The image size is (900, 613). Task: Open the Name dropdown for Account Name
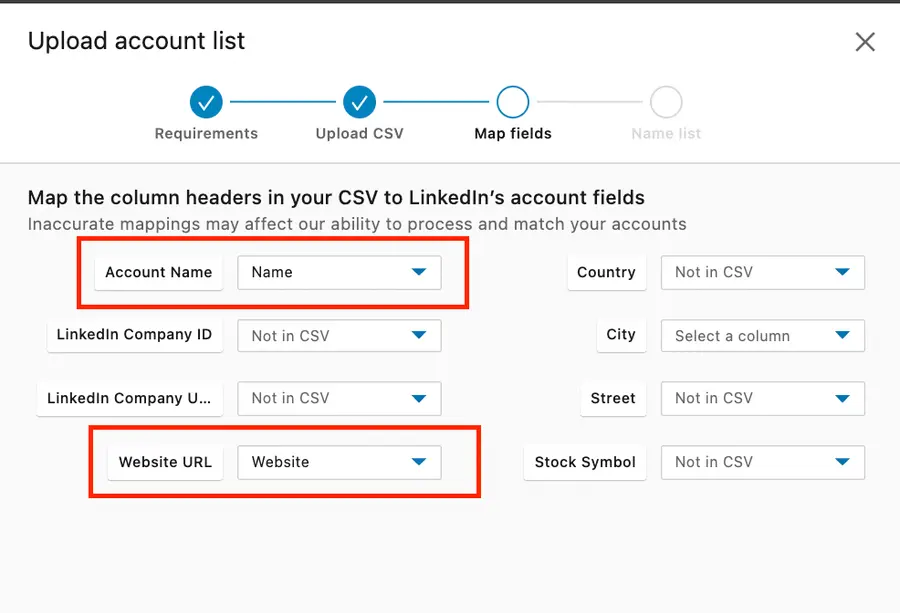tap(338, 272)
